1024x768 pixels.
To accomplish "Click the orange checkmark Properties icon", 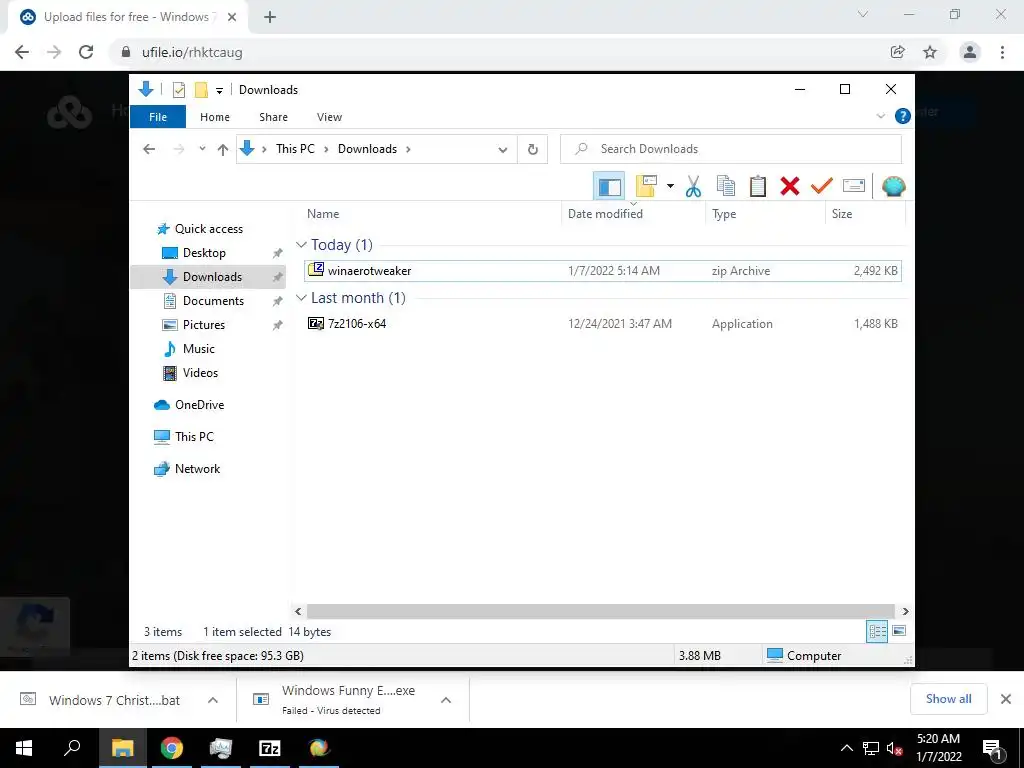I will click(822, 186).
